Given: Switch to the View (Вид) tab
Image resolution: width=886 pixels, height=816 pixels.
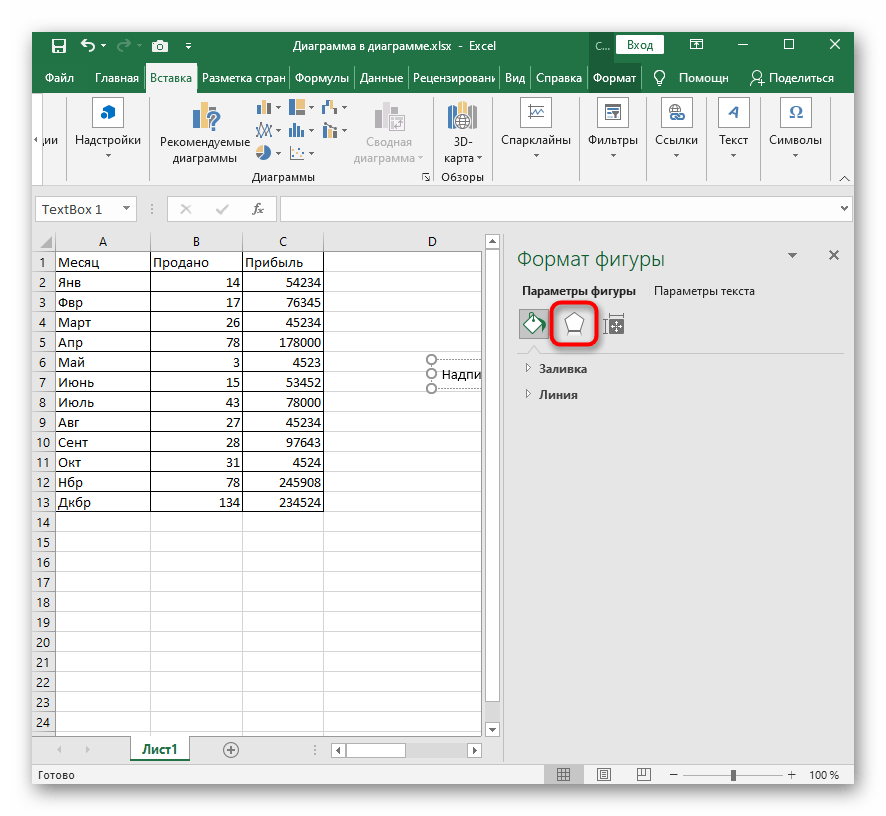Looking at the screenshot, I should [x=515, y=78].
